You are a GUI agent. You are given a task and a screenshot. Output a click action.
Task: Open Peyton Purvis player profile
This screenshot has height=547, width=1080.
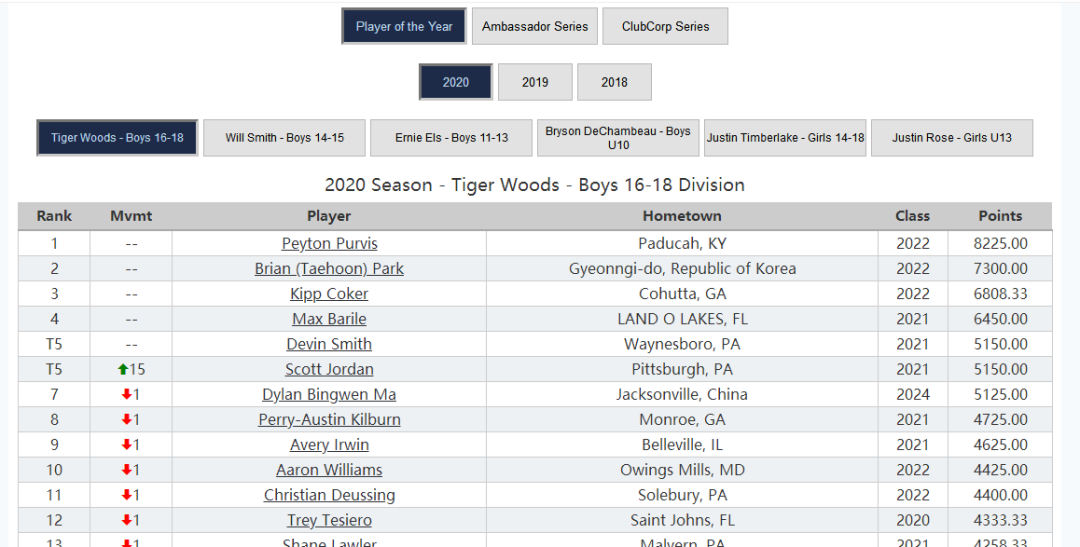(x=329, y=244)
